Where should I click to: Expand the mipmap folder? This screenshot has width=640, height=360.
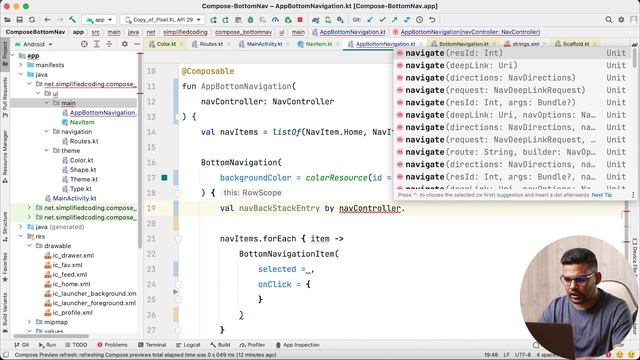(x=29, y=322)
